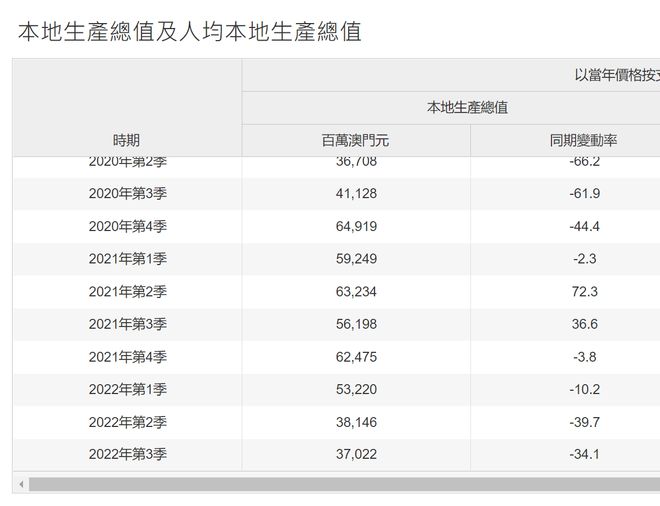Select the 2021年第2季 row label
Image resolution: width=660 pixels, height=506 pixels.
[126, 292]
